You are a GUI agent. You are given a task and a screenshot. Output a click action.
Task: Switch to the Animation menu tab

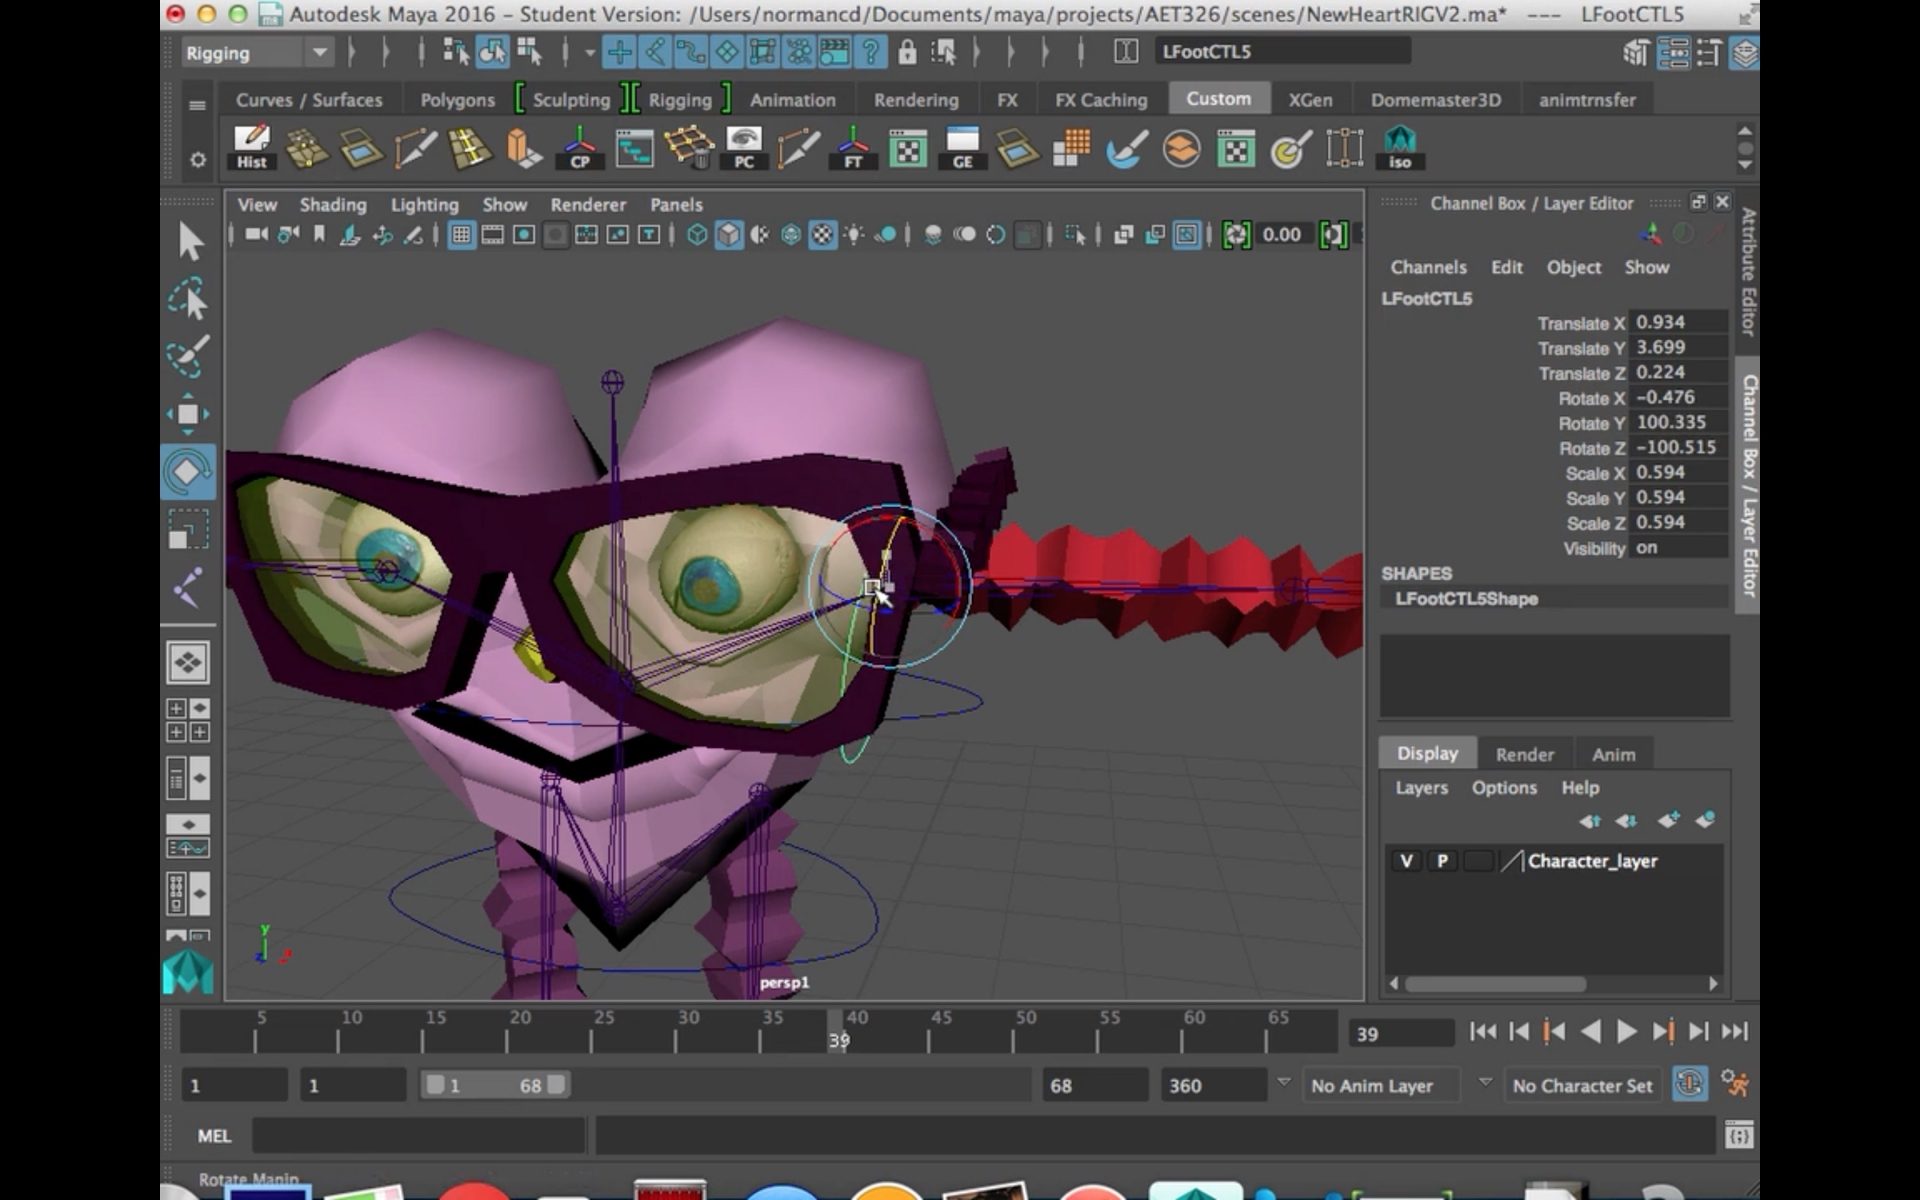point(792,100)
